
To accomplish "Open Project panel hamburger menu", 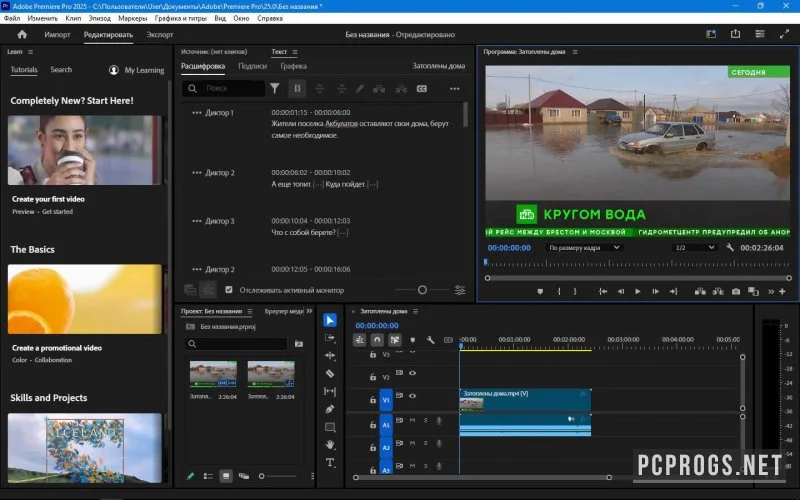I will (249, 311).
